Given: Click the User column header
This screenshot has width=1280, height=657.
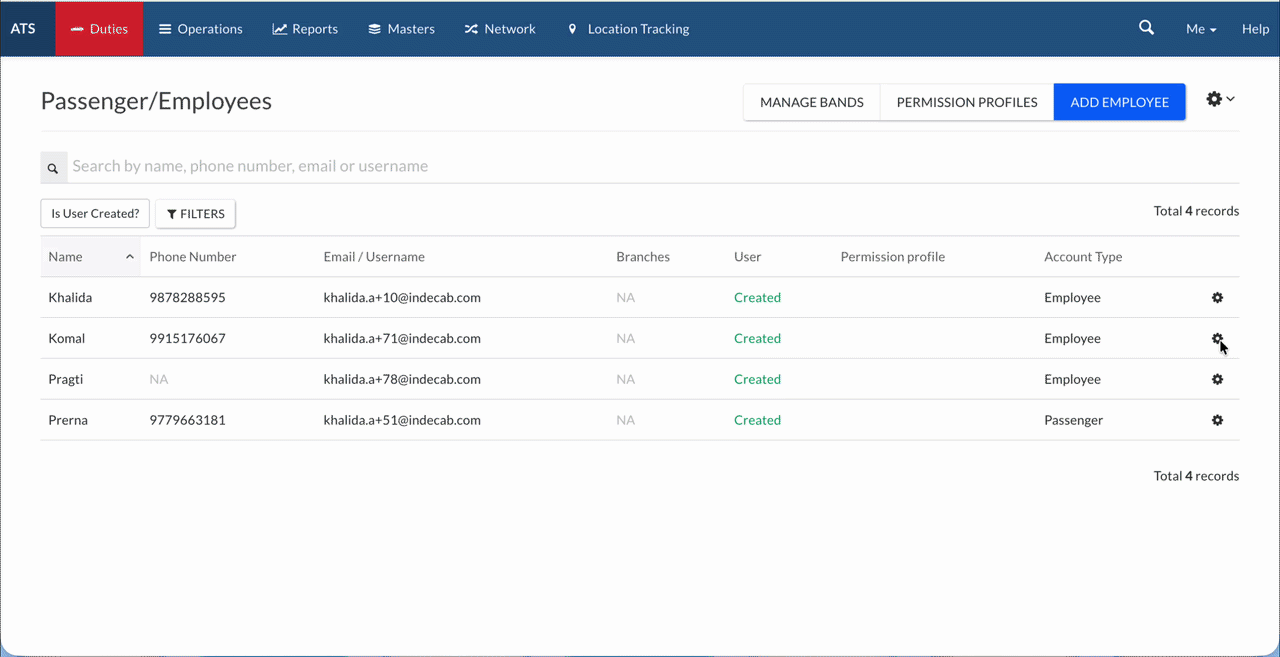Looking at the screenshot, I should point(747,257).
